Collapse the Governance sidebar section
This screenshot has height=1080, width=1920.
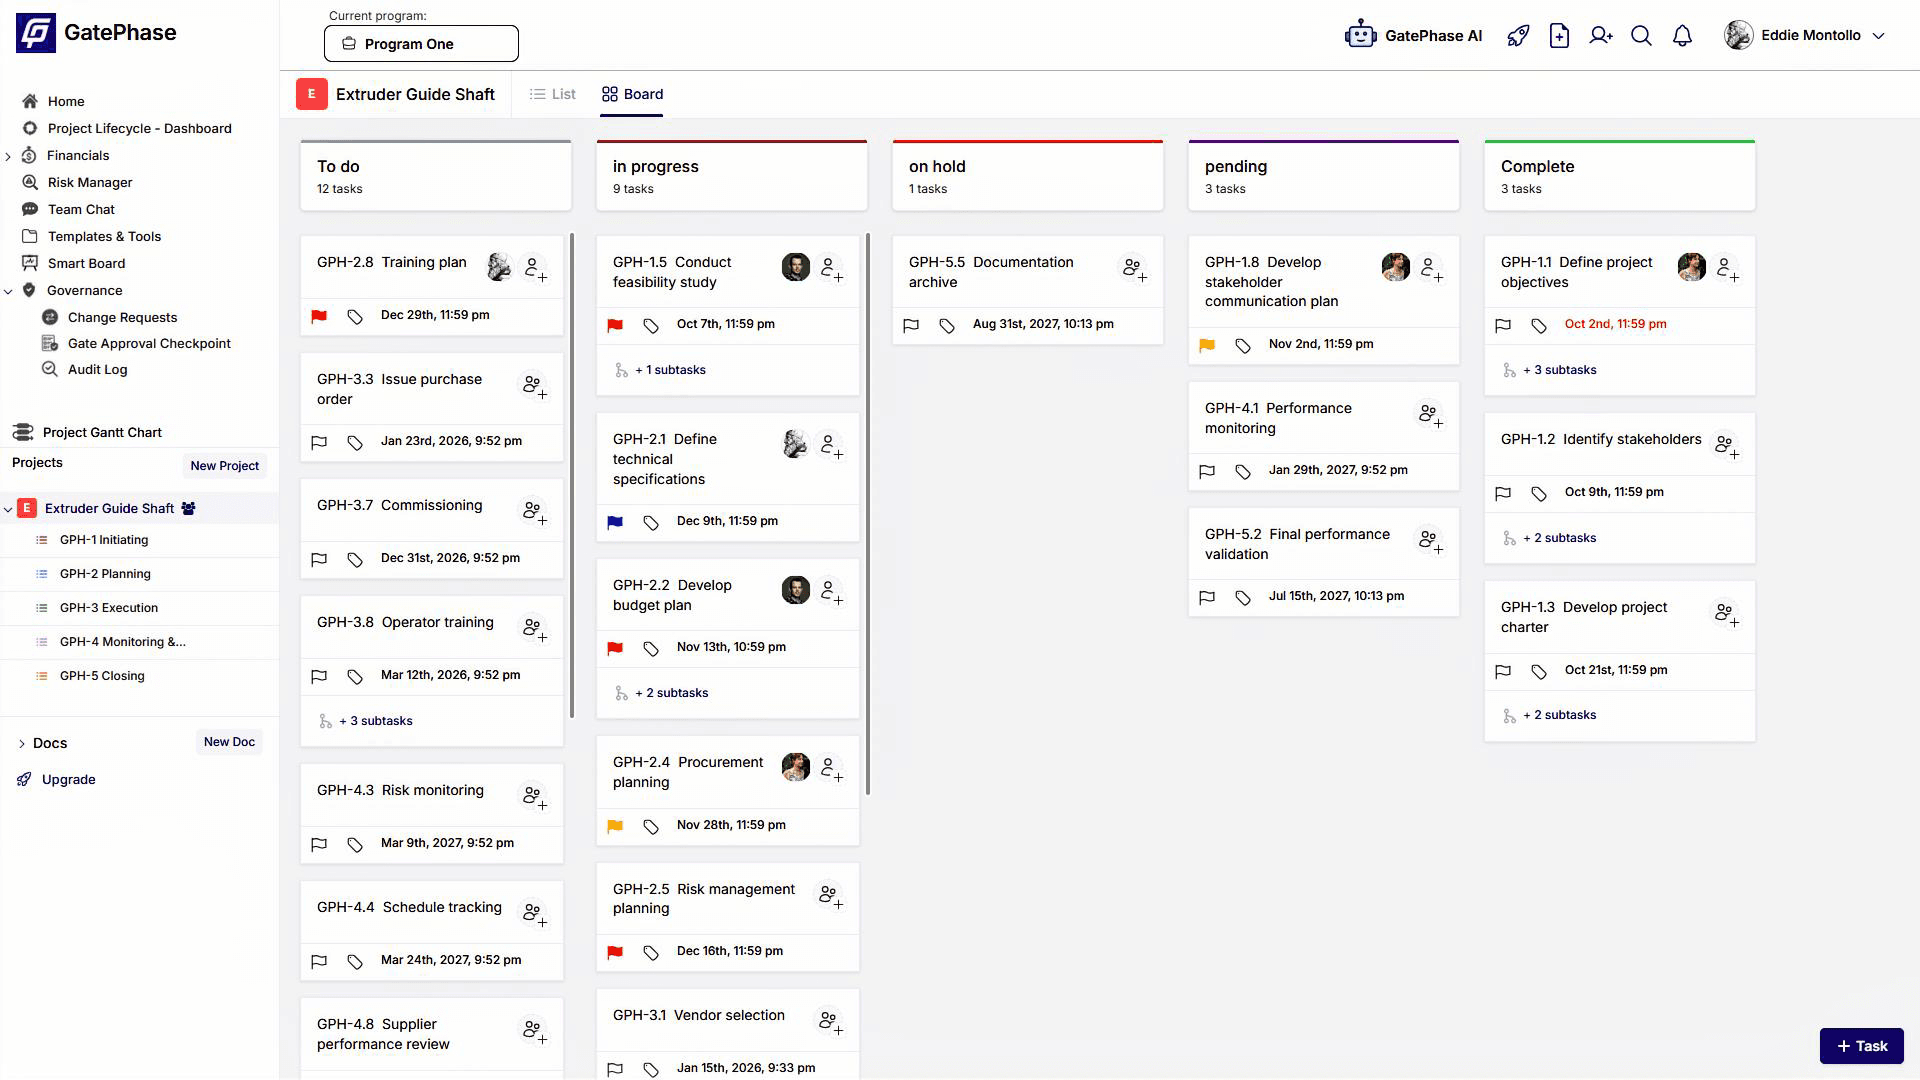click(8, 291)
